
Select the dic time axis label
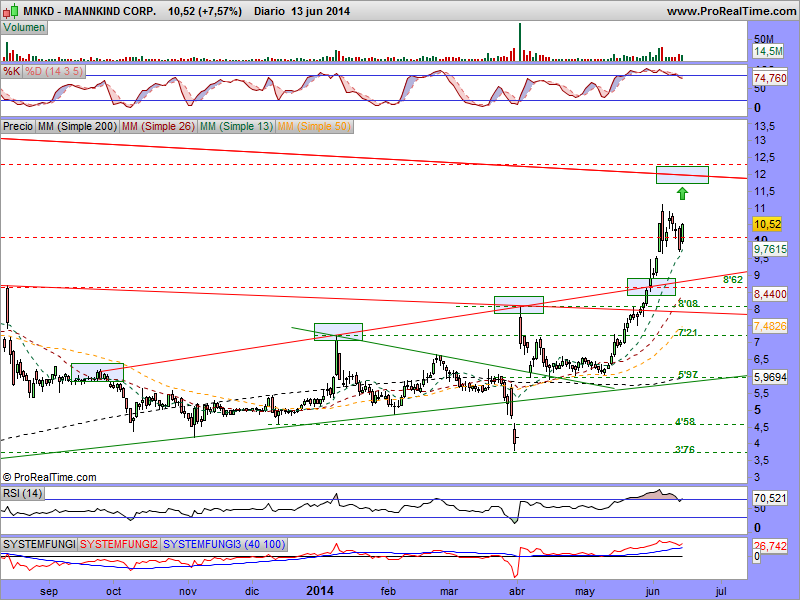[x=252, y=591]
